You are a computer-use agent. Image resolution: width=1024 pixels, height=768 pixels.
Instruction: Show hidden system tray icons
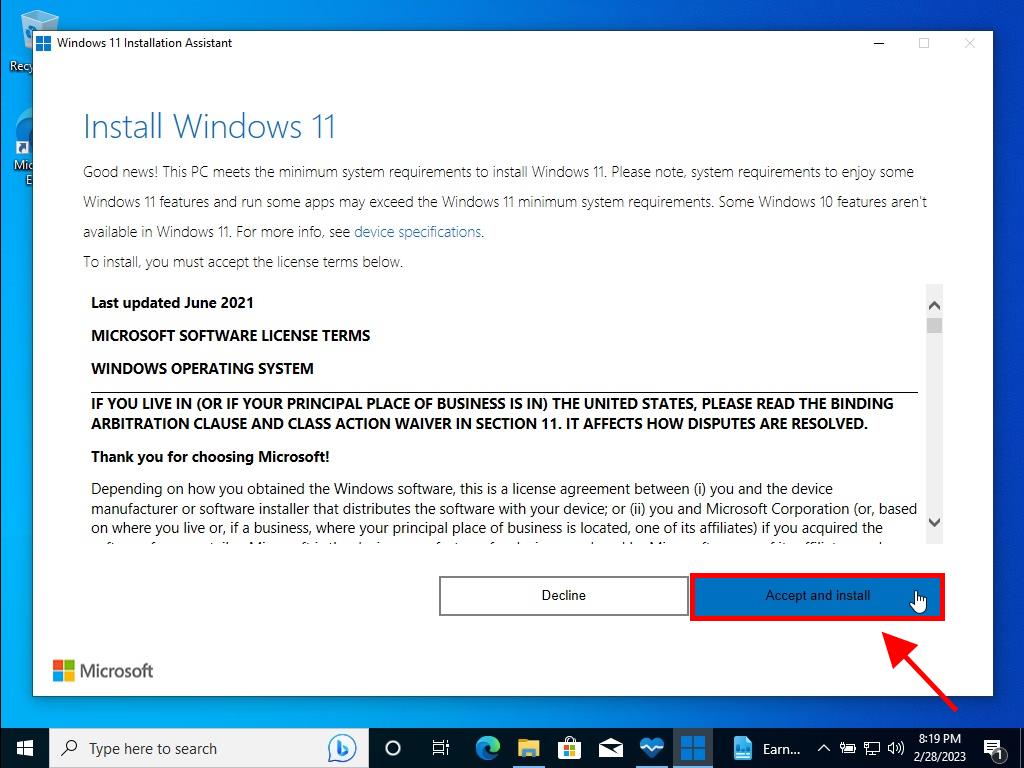pos(824,748)
